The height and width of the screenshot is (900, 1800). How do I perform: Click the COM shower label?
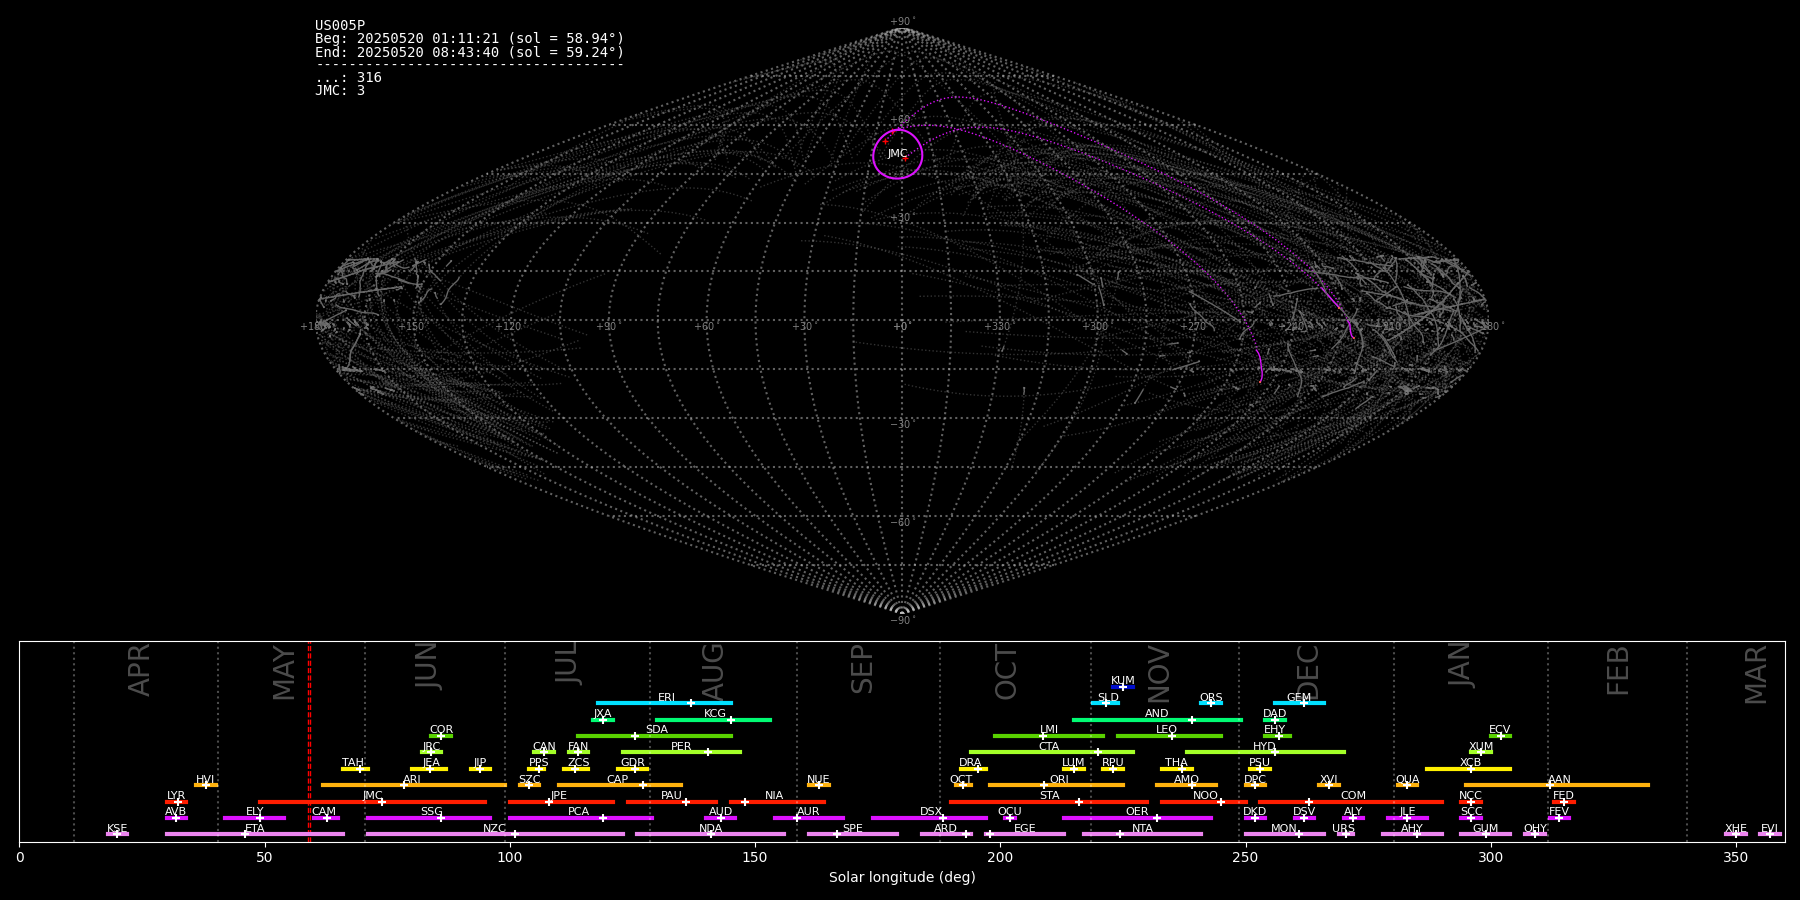pos(1353,796)
